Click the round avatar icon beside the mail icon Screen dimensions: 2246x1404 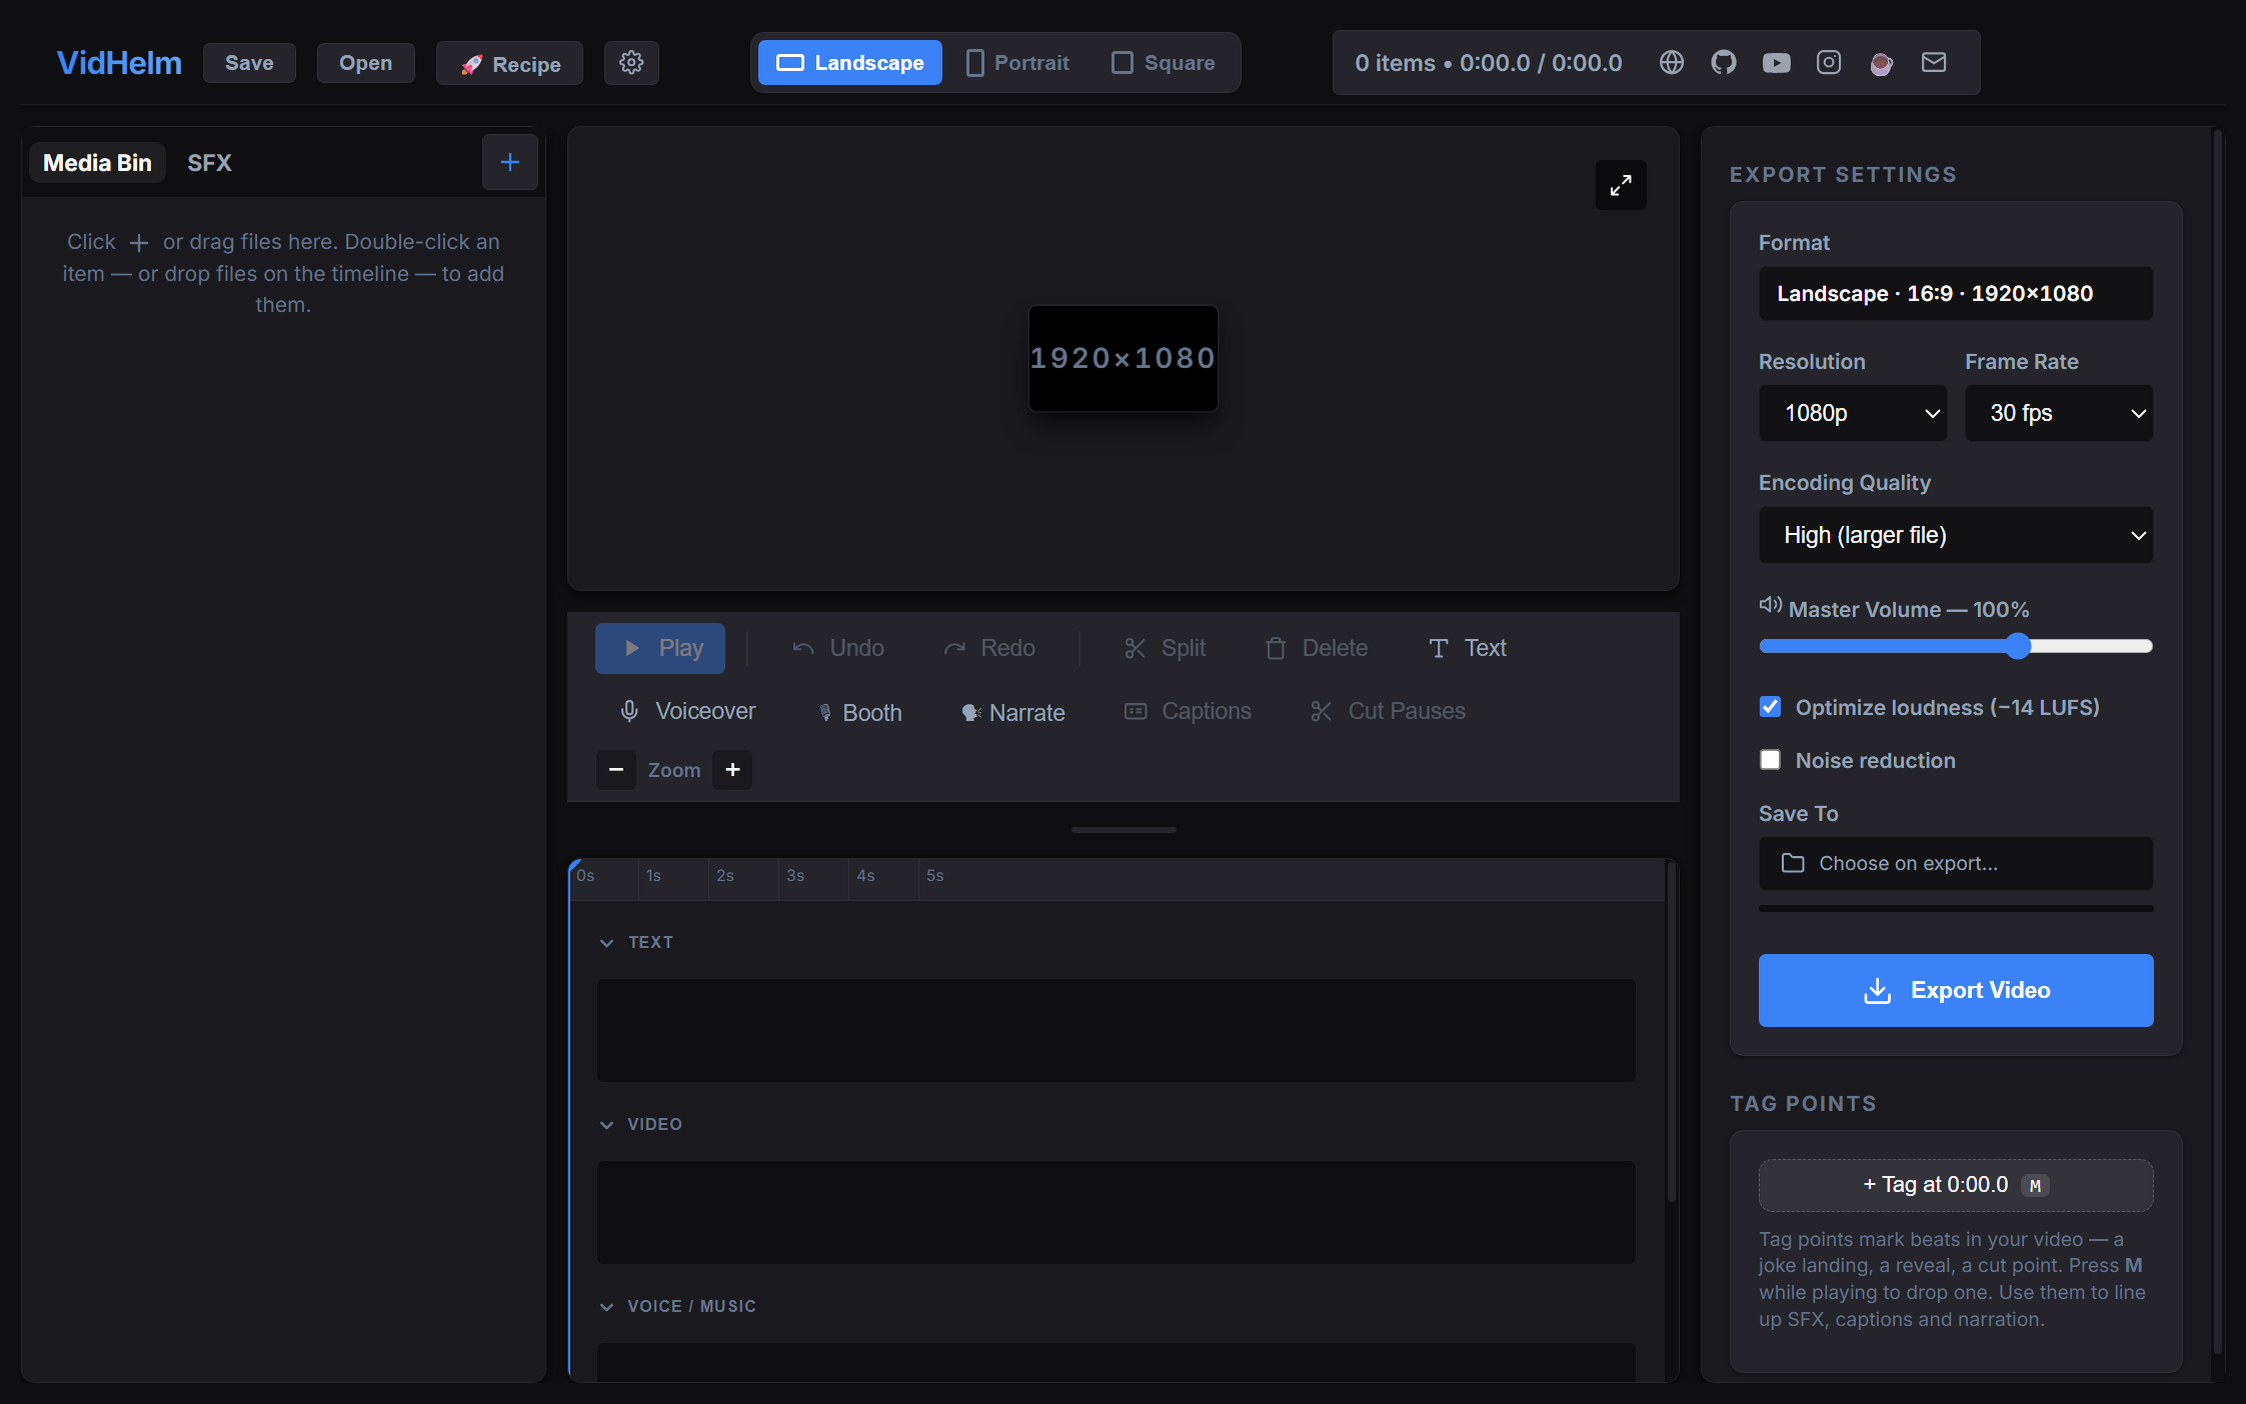[1881, 64]
